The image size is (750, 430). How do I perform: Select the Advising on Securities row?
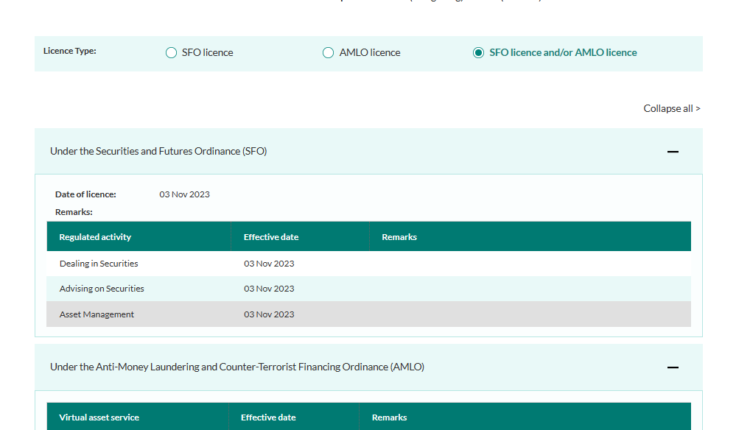(101, 288)
